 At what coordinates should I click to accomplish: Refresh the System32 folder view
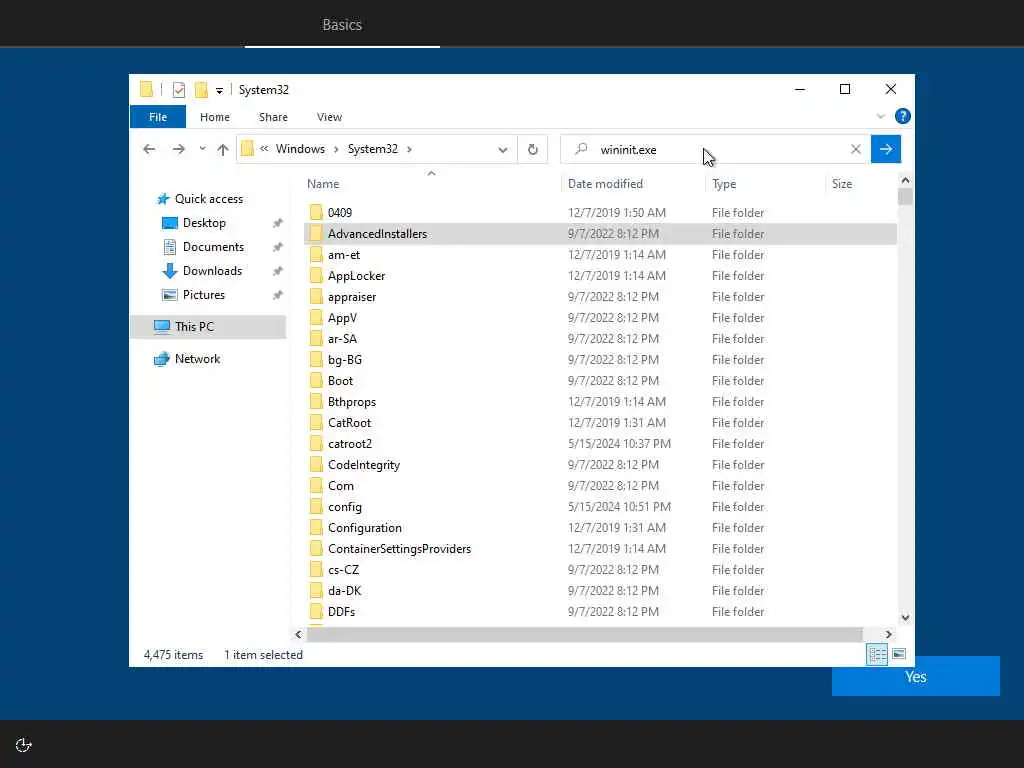coord(533,150)
